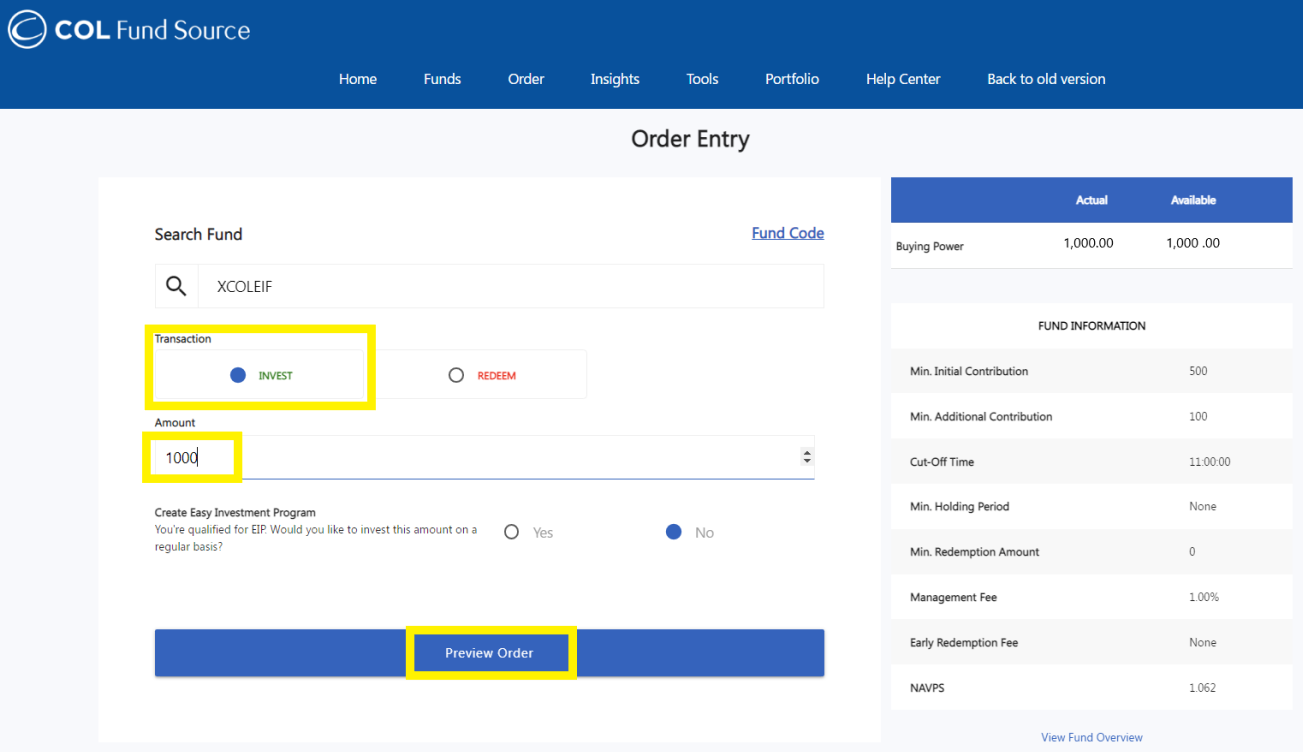Open the Portfolio menu
1303x752 pixels.
792,79
